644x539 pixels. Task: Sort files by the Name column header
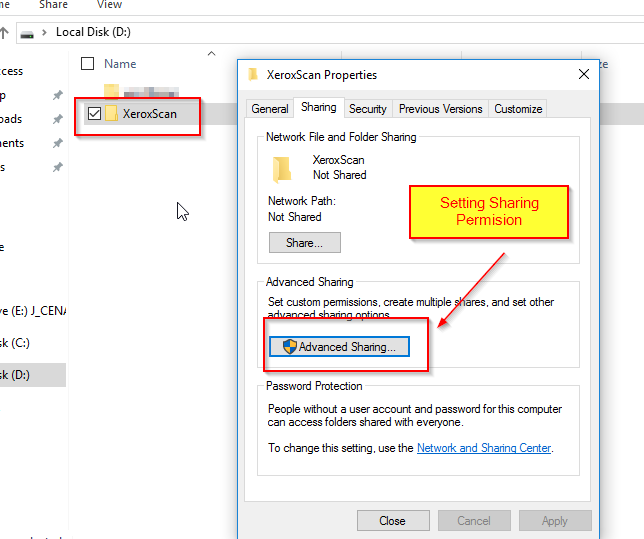click(120, 64)
